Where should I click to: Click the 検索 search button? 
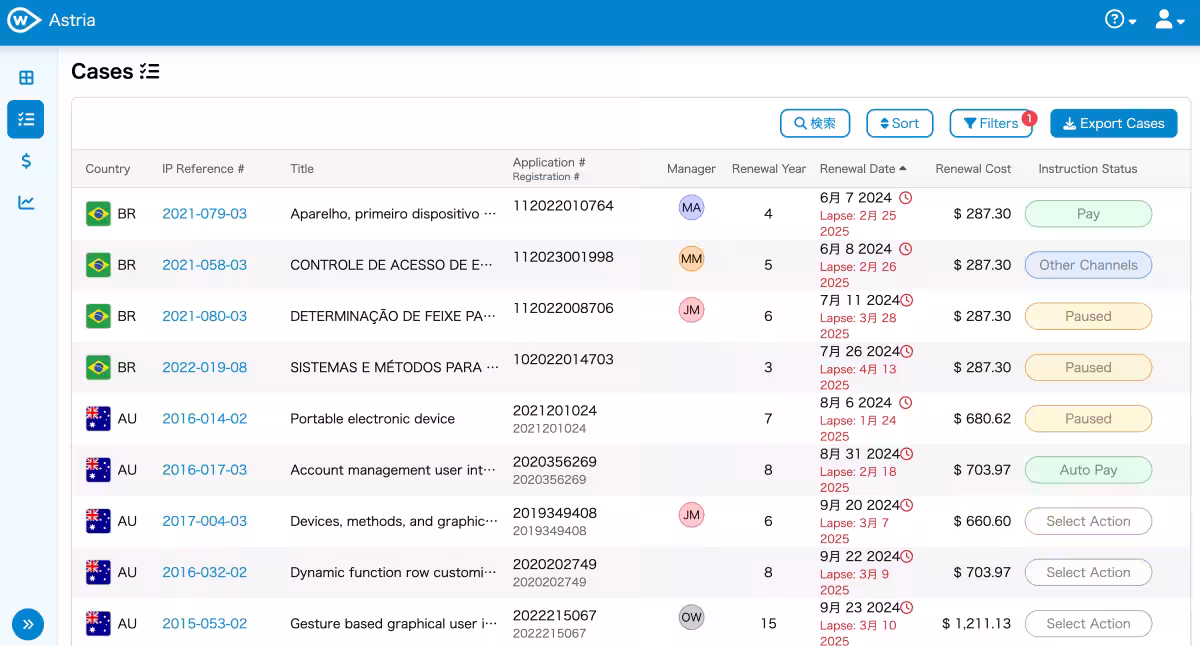(x=814, y=123)
